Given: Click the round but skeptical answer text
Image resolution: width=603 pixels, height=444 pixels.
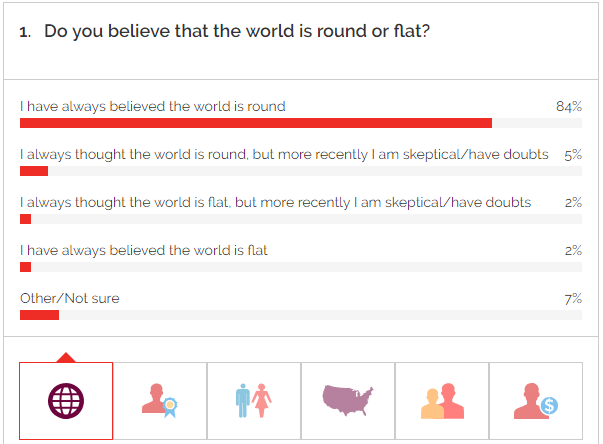Looking at the screenshot, I should tap(284, 155).
